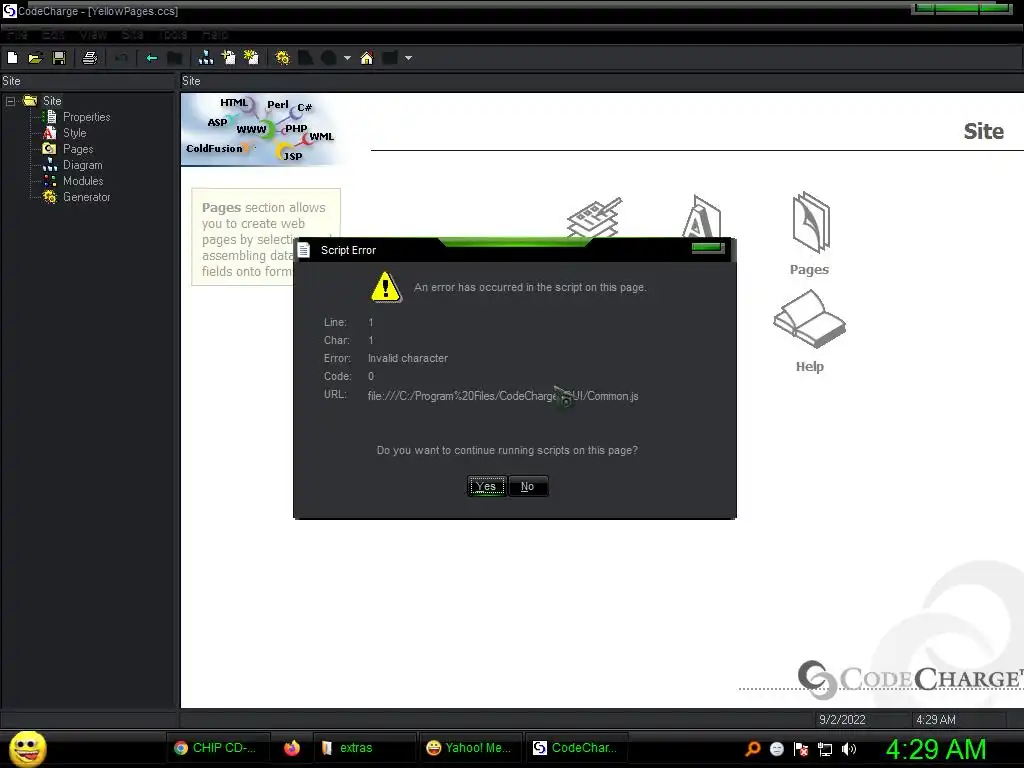Viewport: 1024px width, 768px height.
Task: Click the New file toolbar icon
Action: [12, 58]
